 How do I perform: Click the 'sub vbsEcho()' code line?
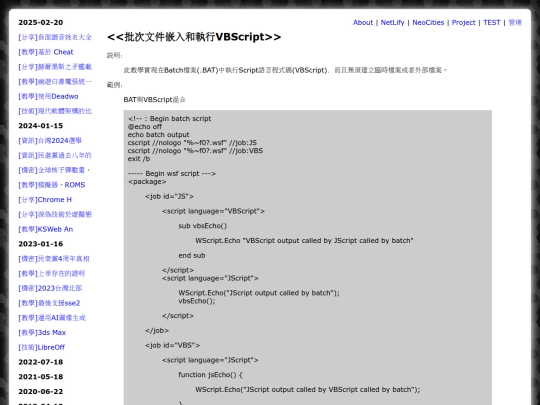tap(202, 226)
